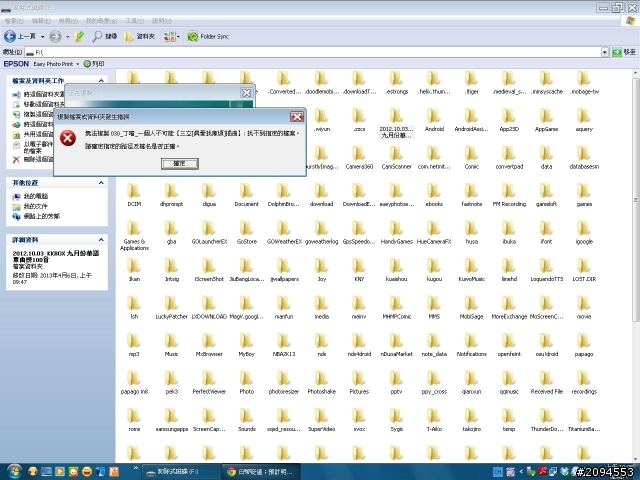Select the iScreenShot folder
This screenshot has height=480, width=640.
point(209,270)
